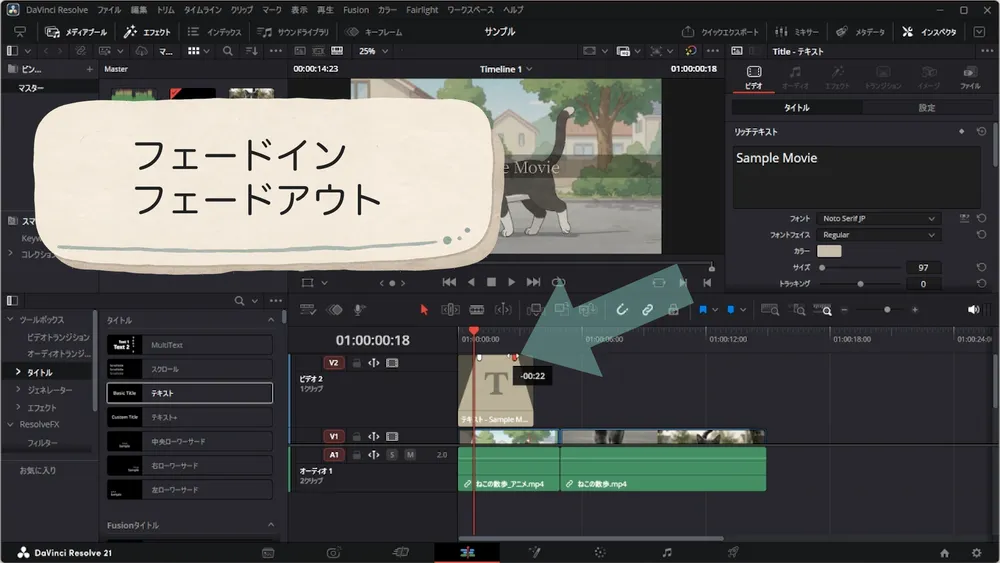
Task: Open the エフェクト panel button
Action: click(x=147, y=32)
